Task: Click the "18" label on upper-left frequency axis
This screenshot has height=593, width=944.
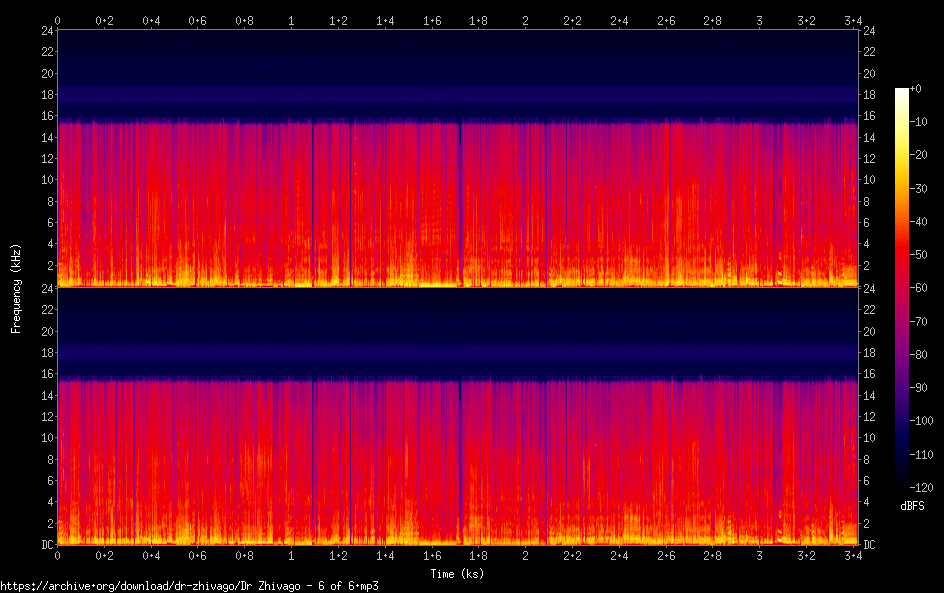Action: (46, 95)
